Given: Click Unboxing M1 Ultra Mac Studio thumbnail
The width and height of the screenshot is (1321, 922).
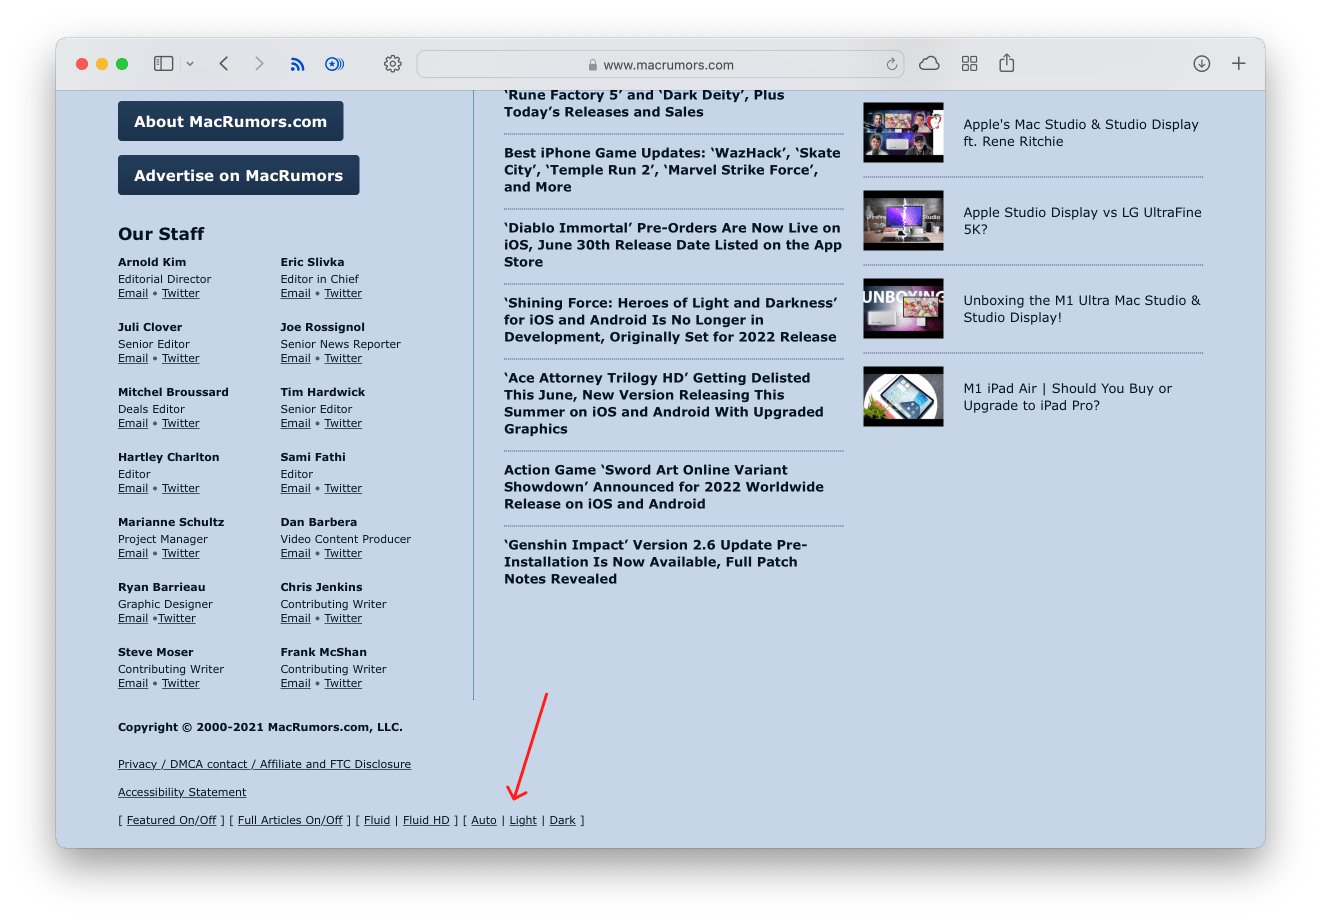Looking at the screenshot, I should (x=903, y=308).
